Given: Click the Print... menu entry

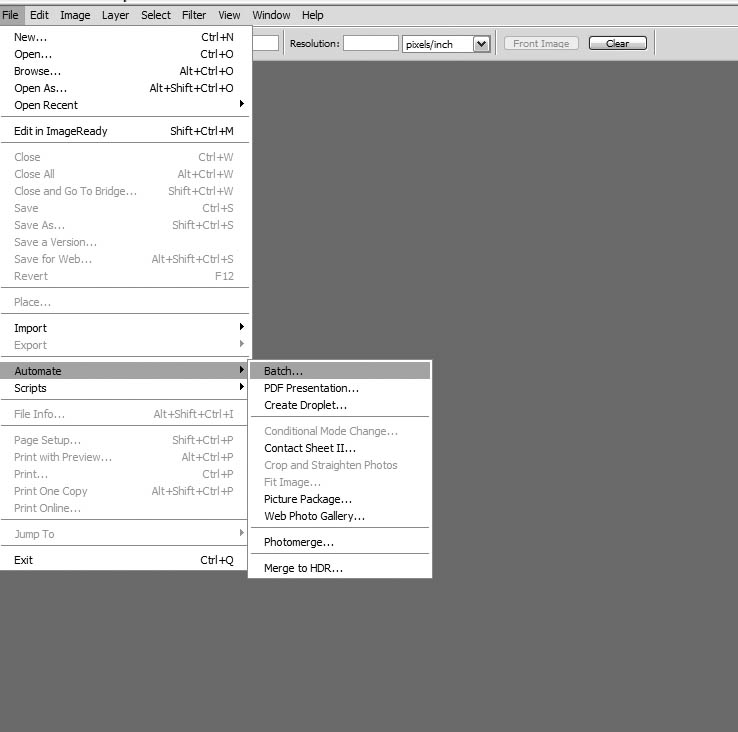Looking at the screenshot, I should (x=124, y=474).
